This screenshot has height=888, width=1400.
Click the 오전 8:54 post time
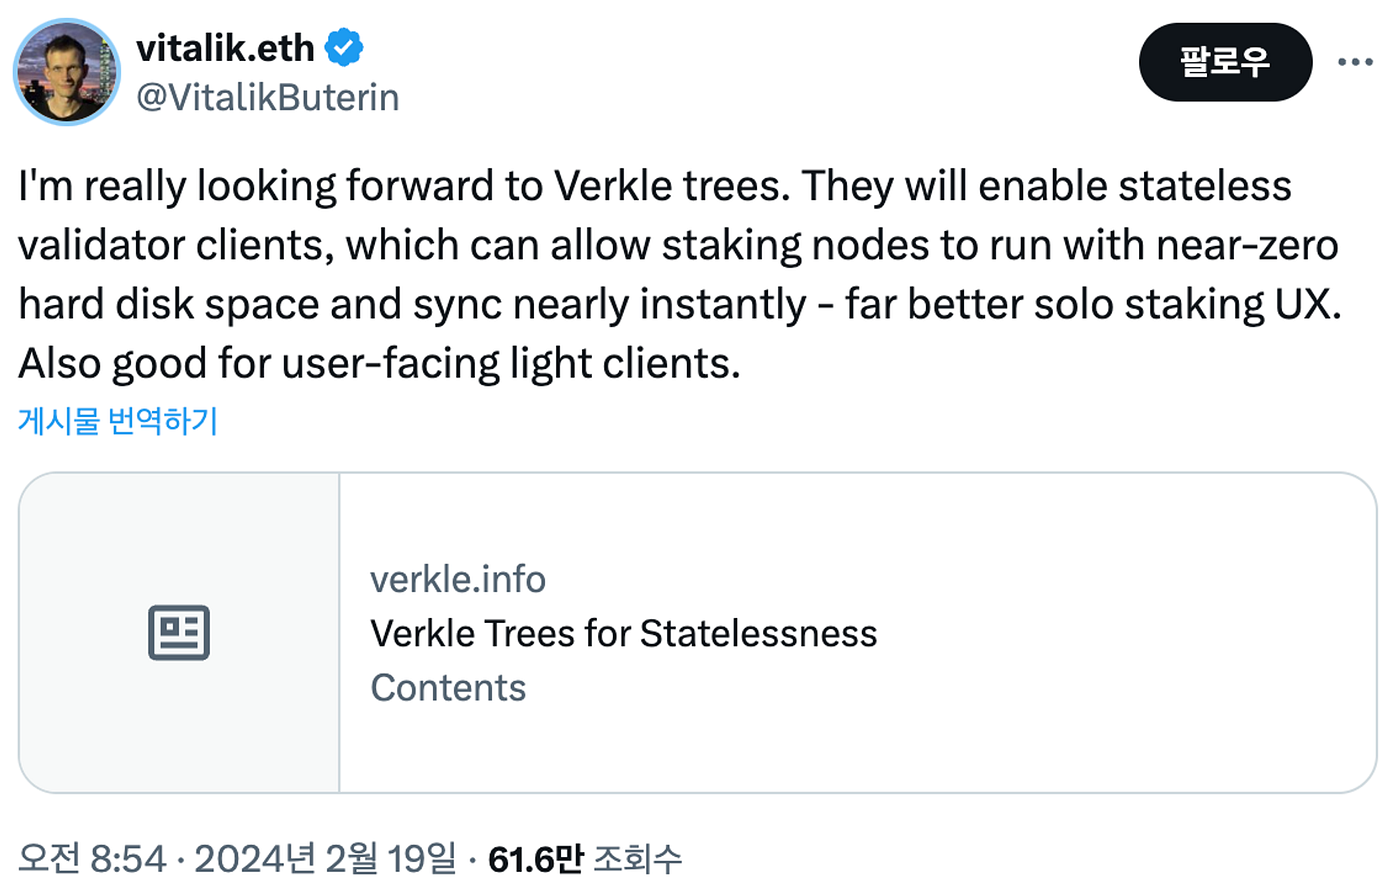point(92,858)
